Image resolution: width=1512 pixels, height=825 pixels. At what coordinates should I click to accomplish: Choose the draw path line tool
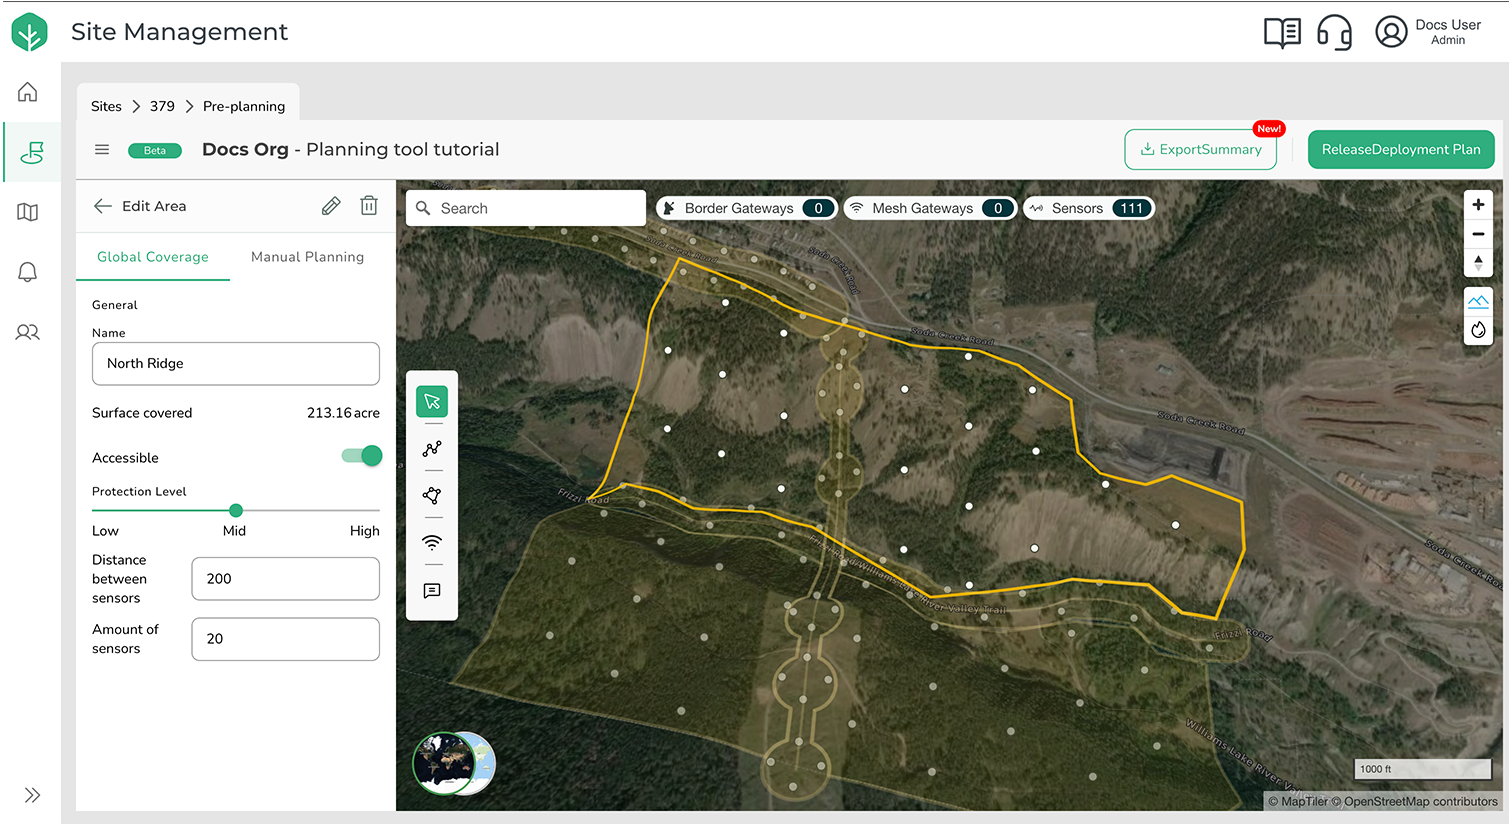(x=432, y=449)
